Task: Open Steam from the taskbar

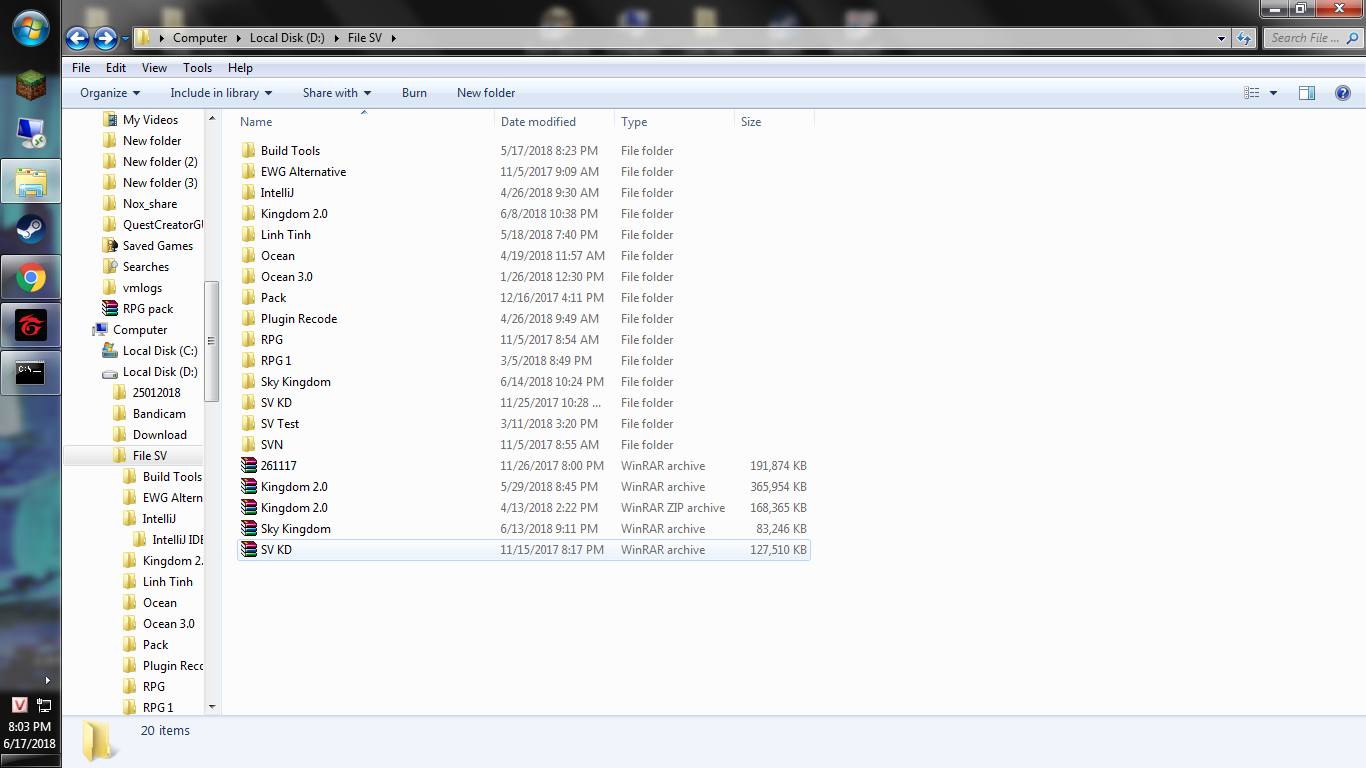Action: click(x=31, y=229)
